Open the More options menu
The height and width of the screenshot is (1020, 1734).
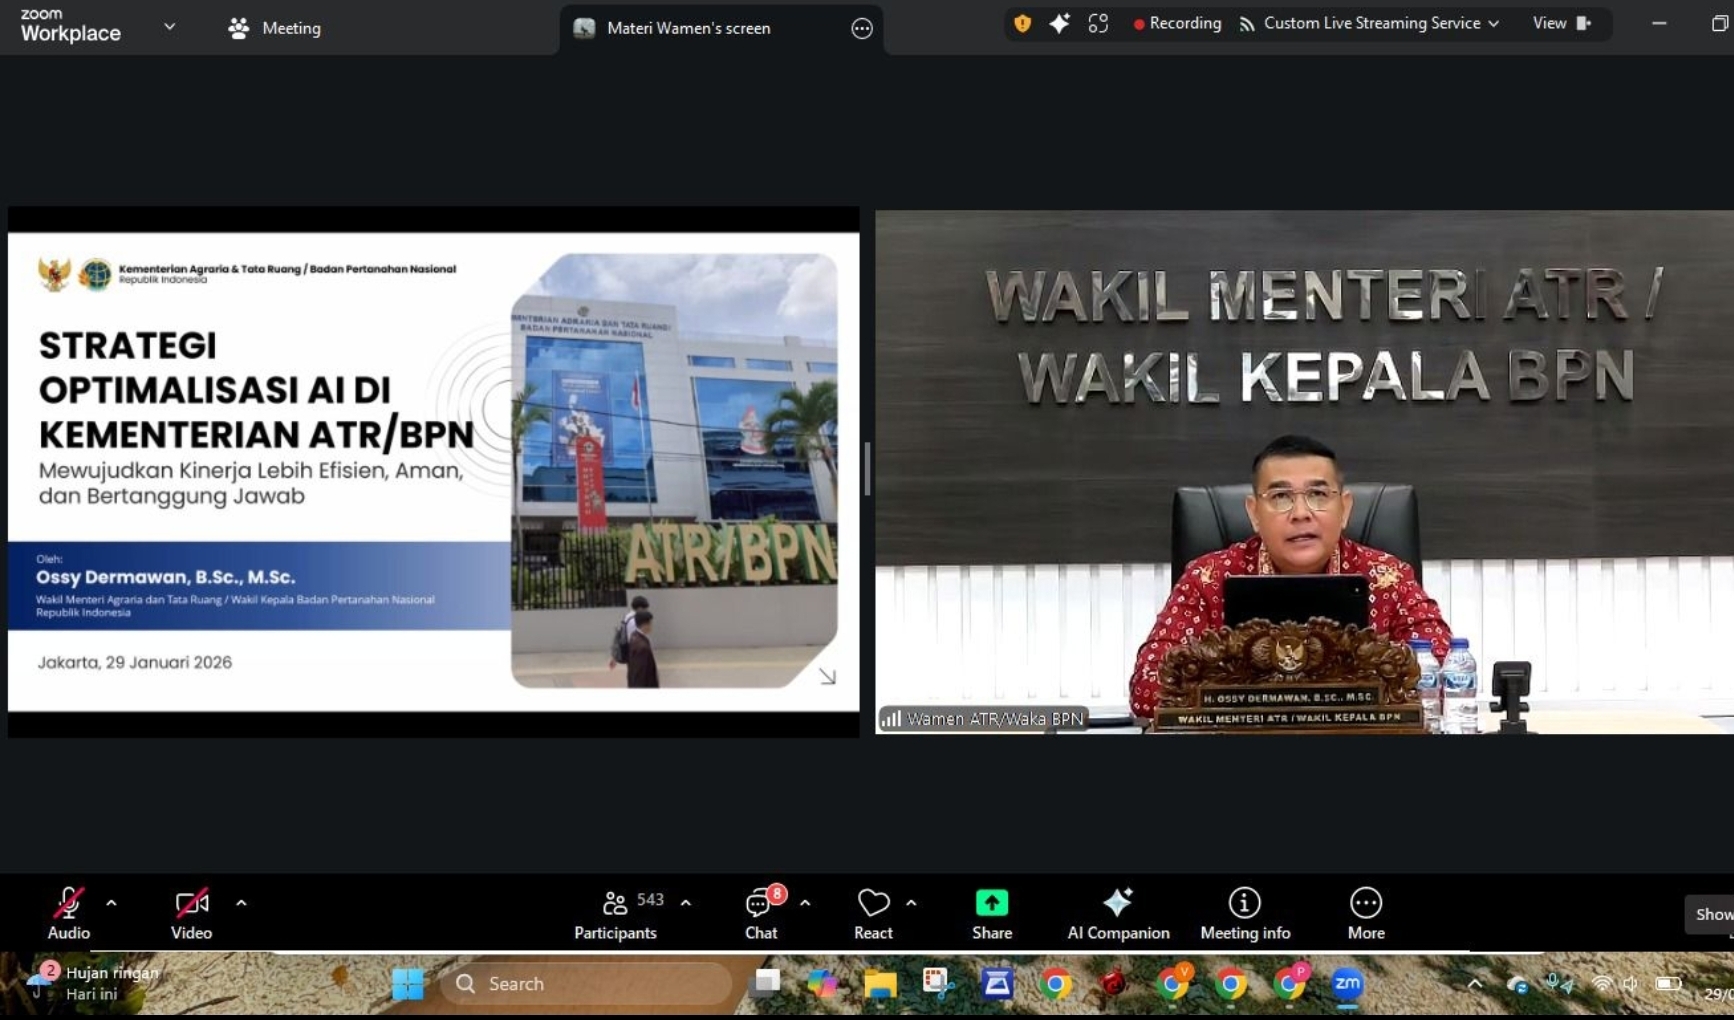1365,913
